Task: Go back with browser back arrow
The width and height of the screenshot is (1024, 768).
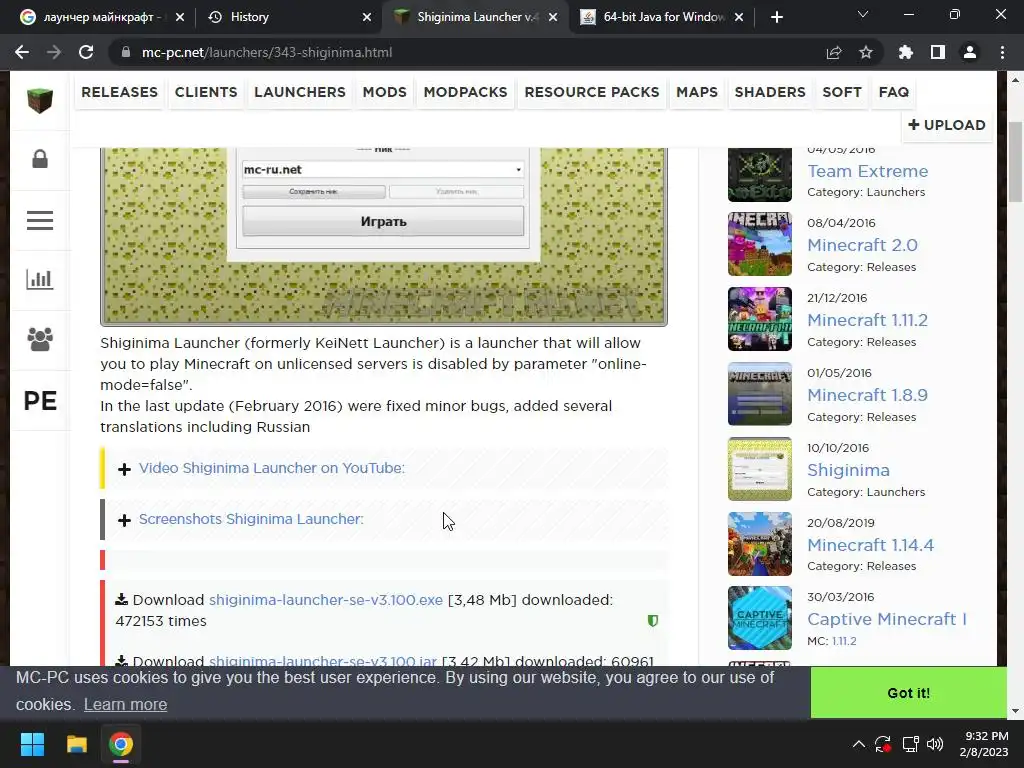Action: point(22,52)
